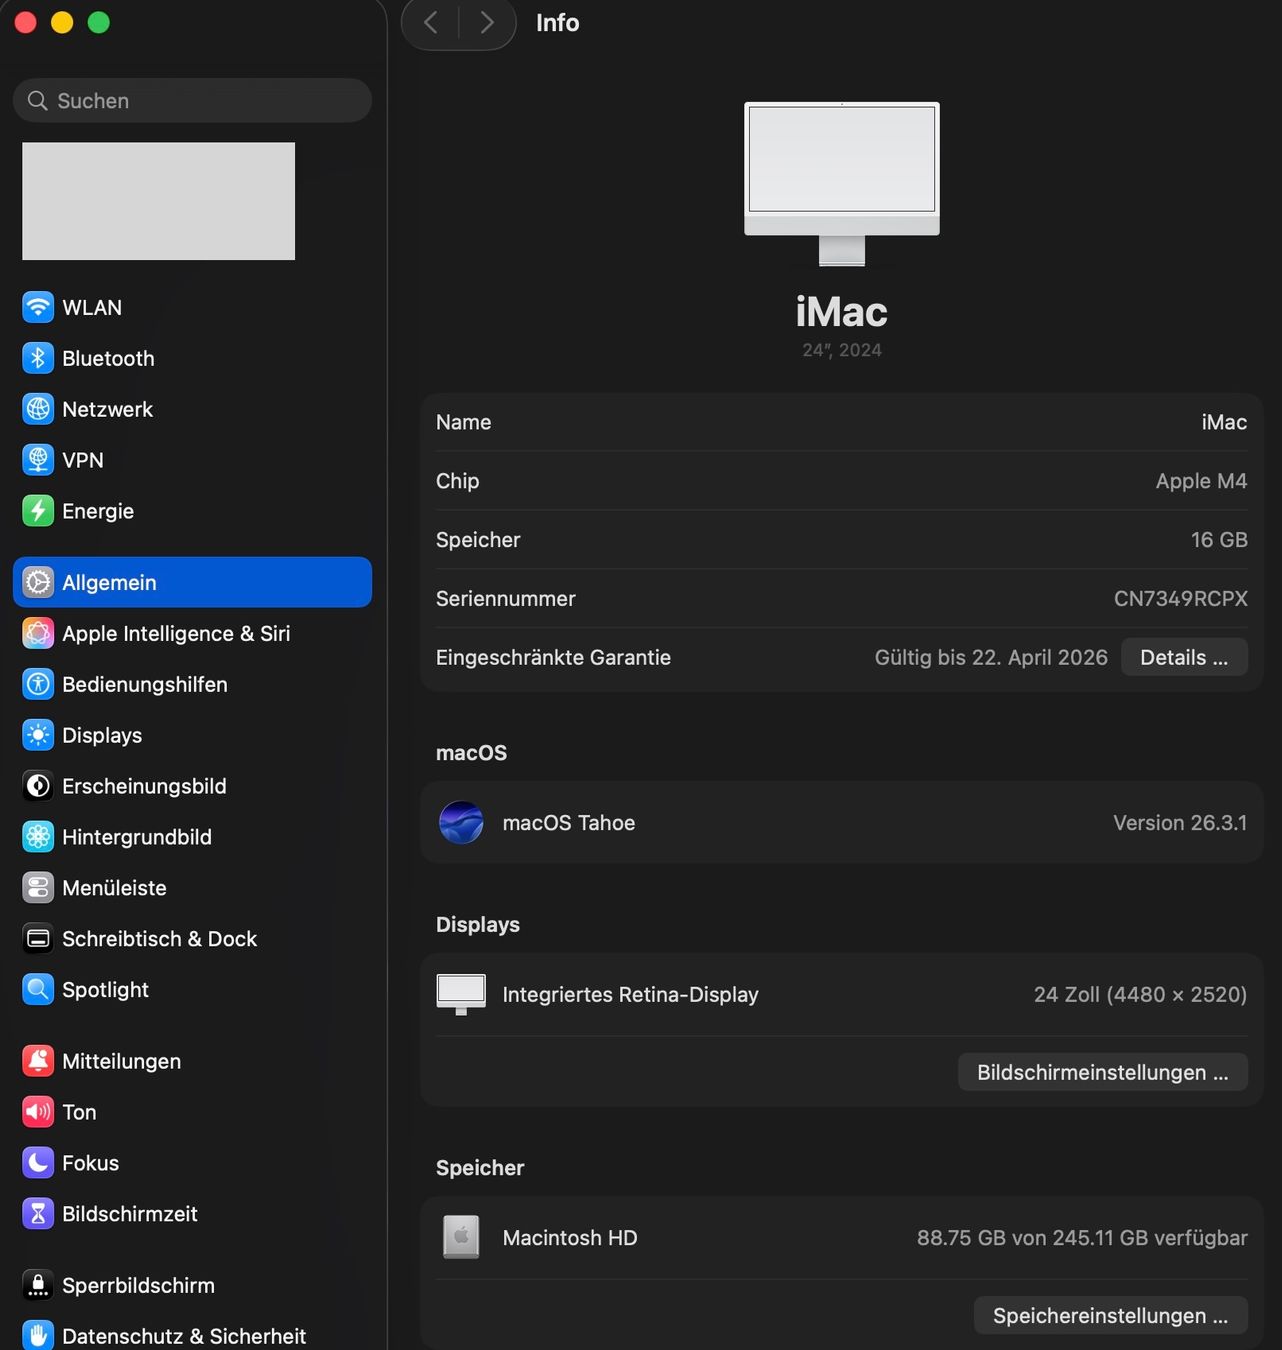Viewport: 1282px width, 1350px height.
Task: Click the 16 GB memory value
Action: (1219, 540)
